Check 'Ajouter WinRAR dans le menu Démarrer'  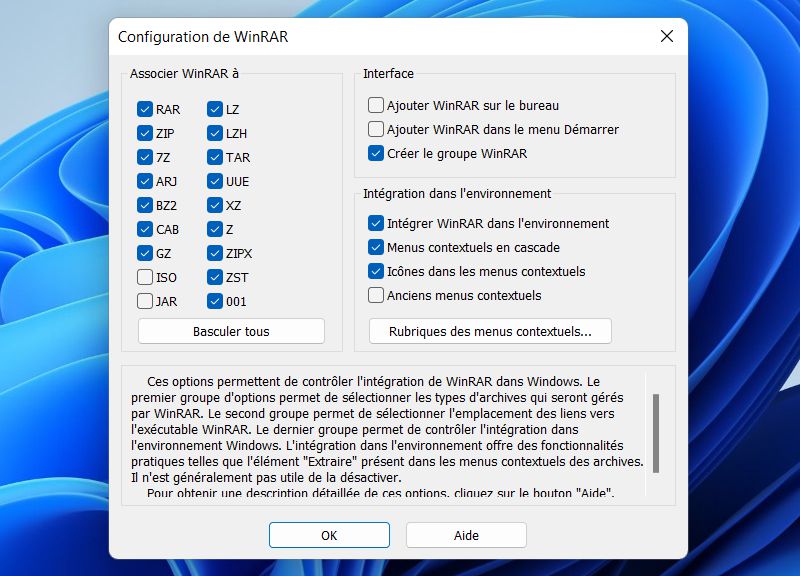(375, 129)
